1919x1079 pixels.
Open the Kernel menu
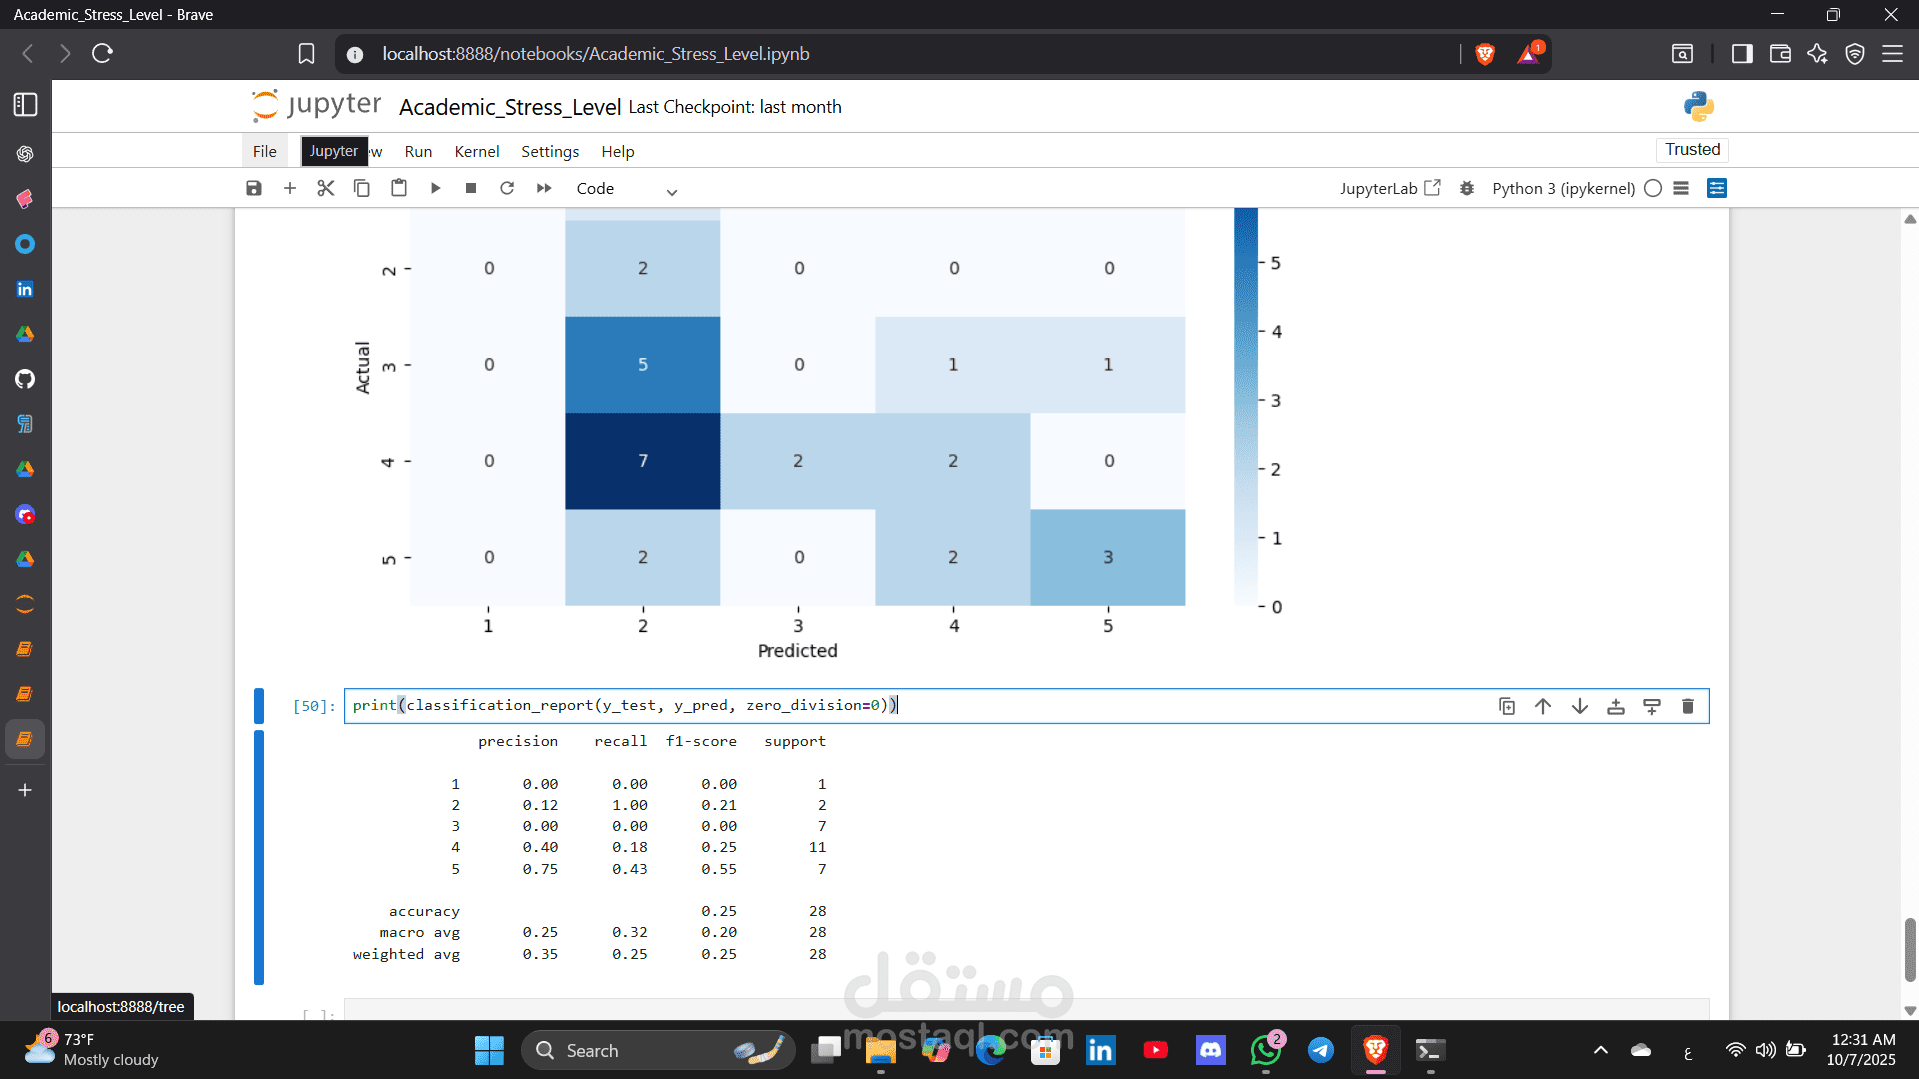coord(477,151)
